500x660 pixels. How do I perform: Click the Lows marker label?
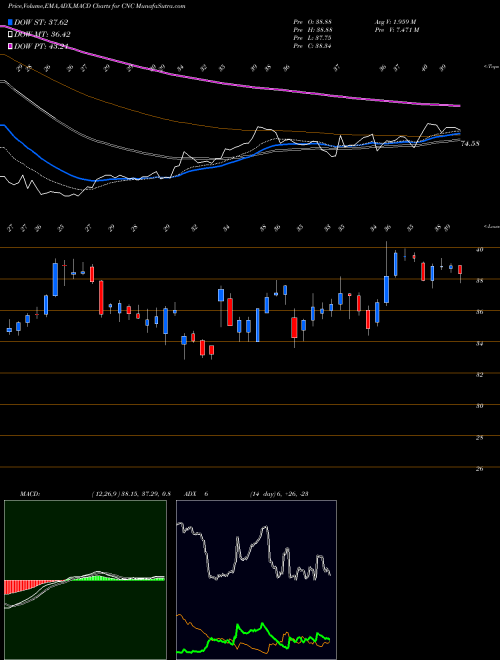491,226
